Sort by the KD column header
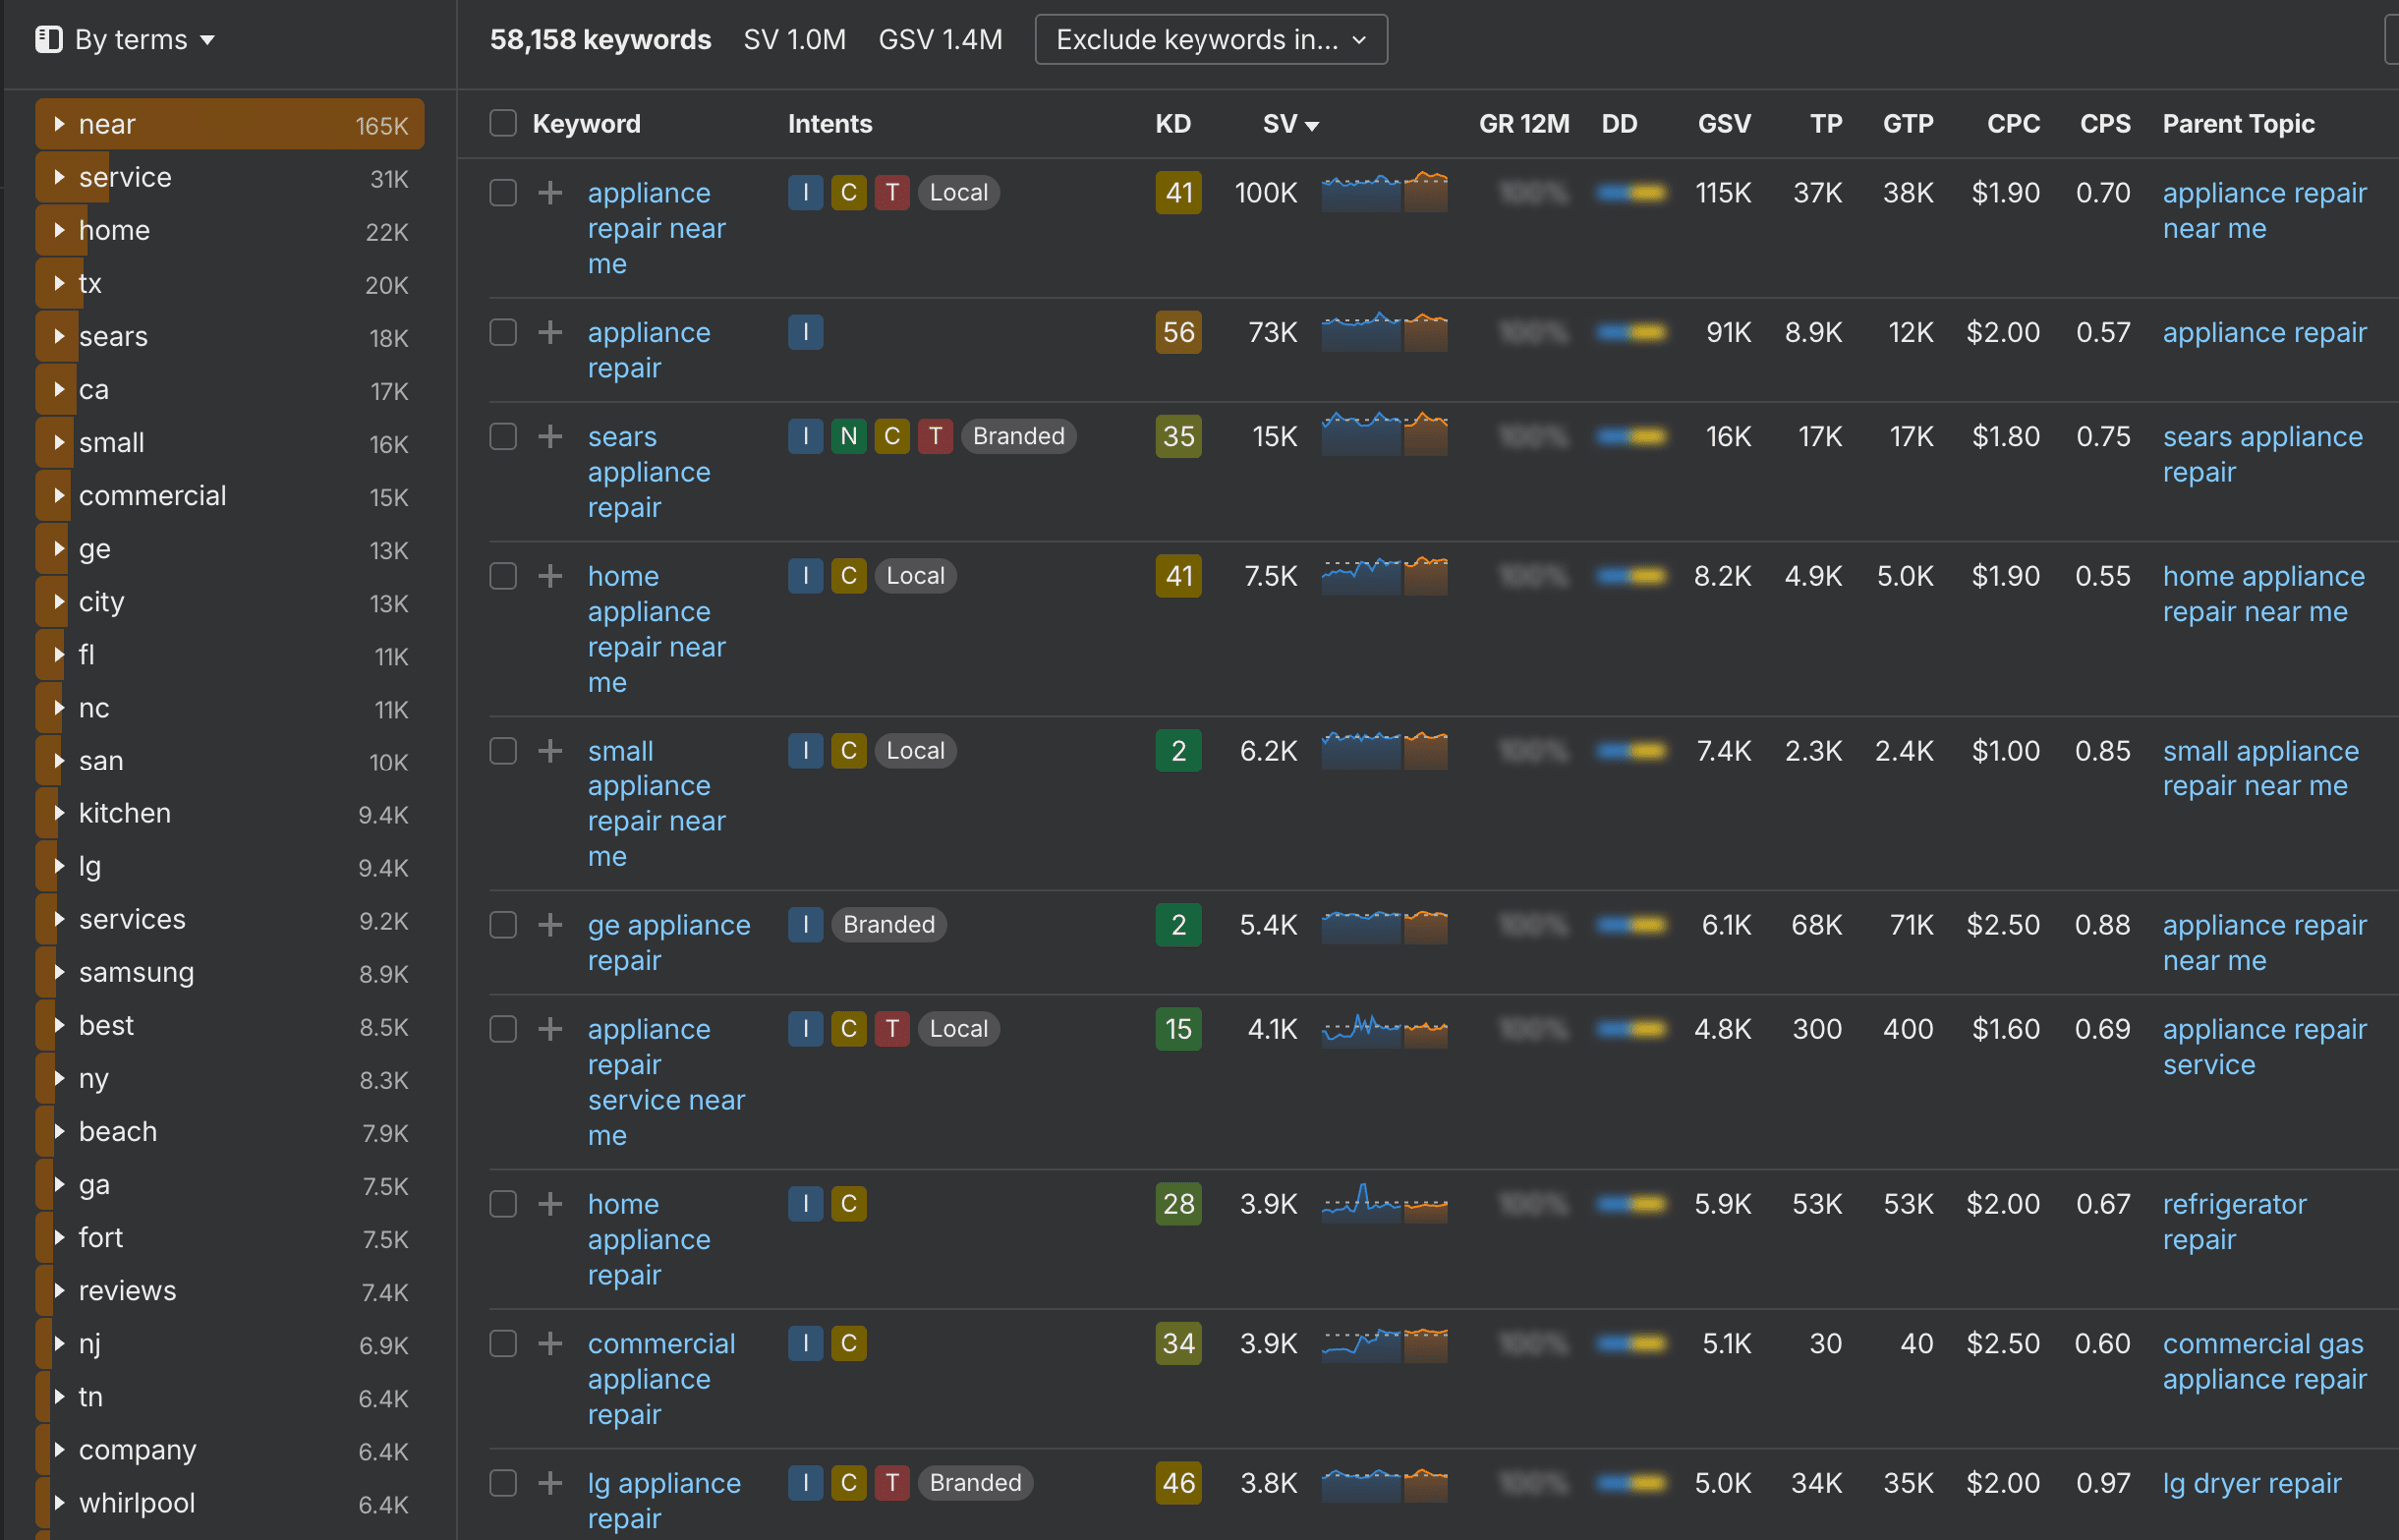Screen dimensions: 2399x1540 coord(1172,124)
